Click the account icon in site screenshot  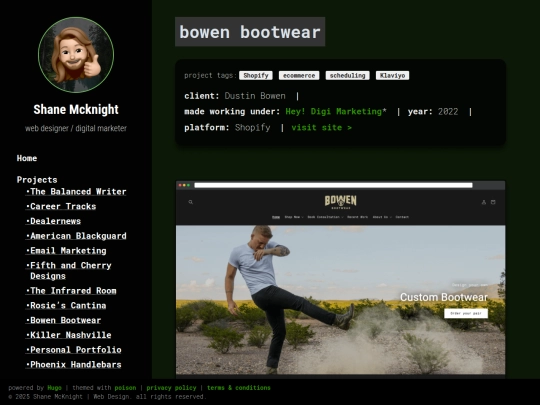(x=484, y=202)
